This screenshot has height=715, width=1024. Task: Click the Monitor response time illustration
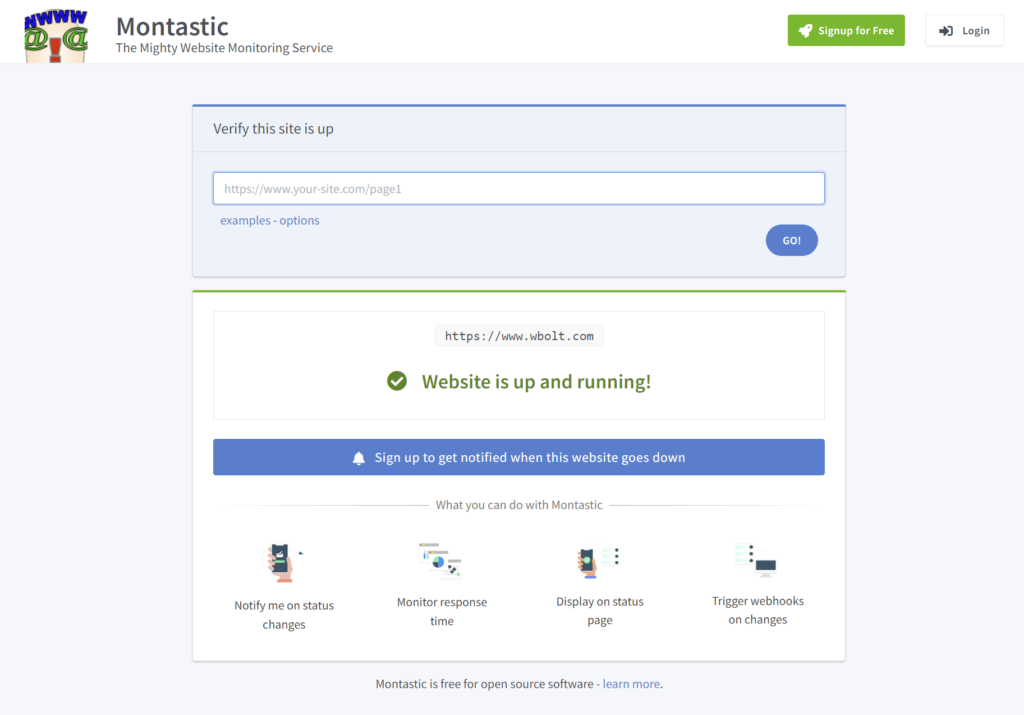440,561
